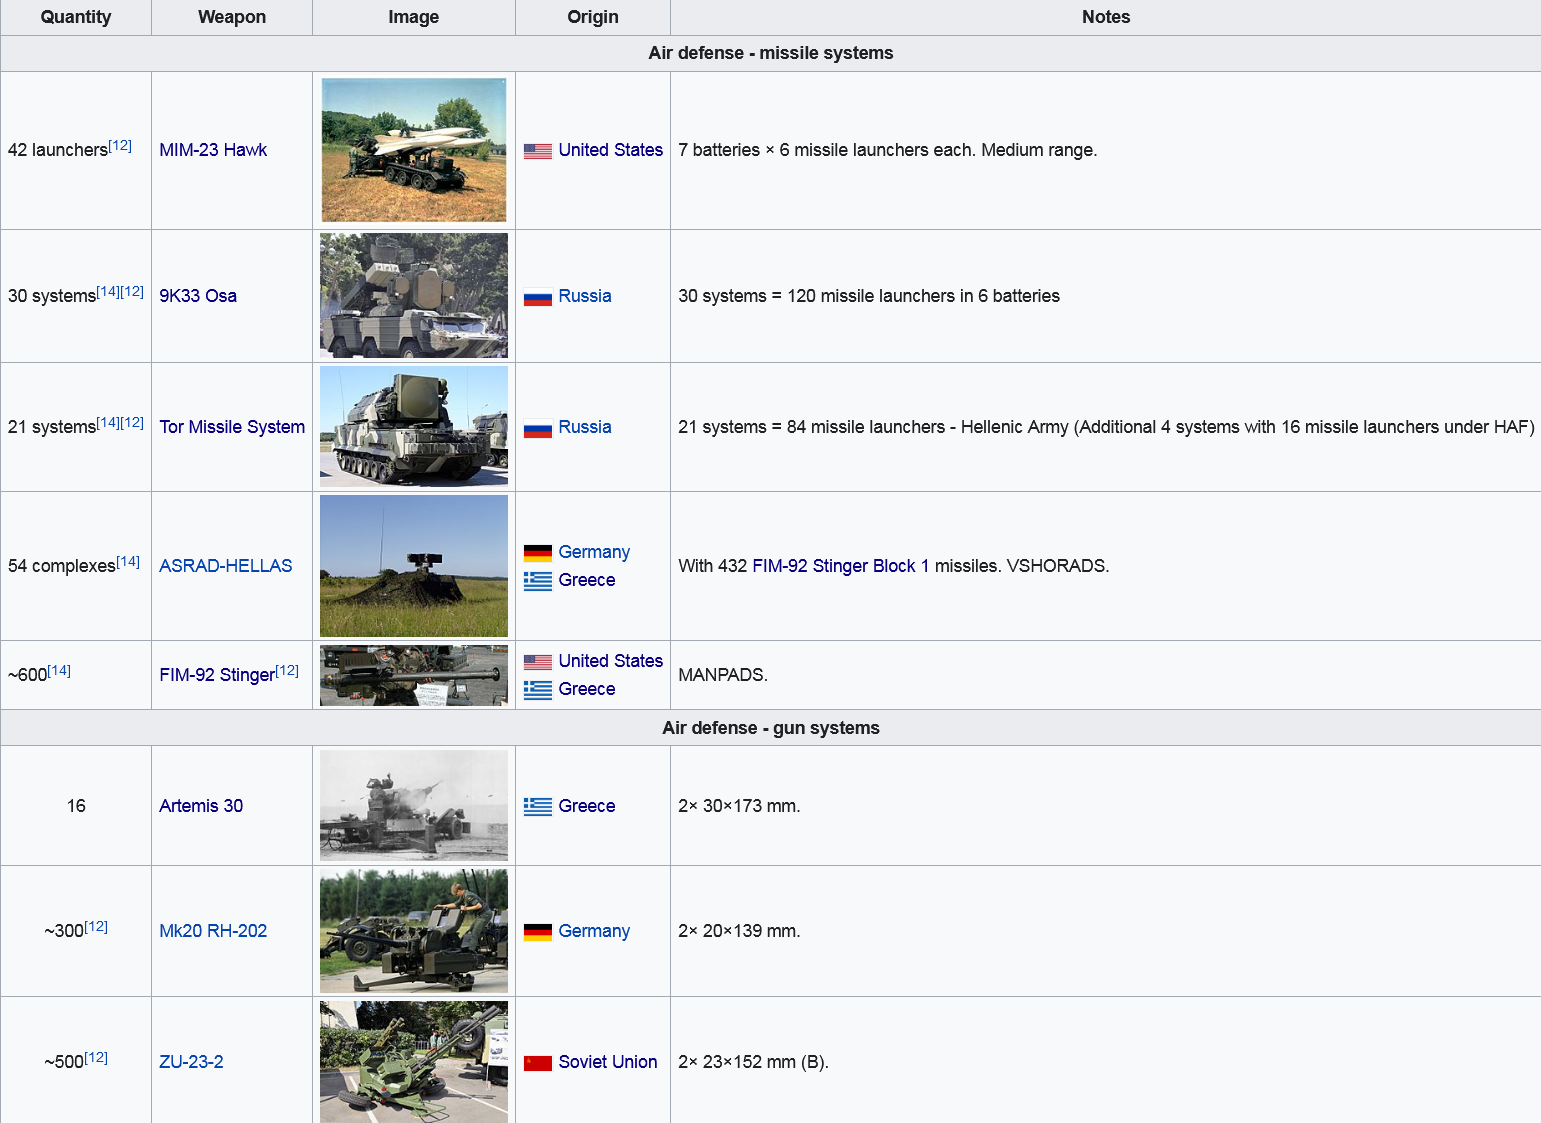Image resolution: width=1541 pixels, height=1123 pixels.
Task: Open citation [12] beside ~500 quantity
Action: pyautogui.click(x=96, y=1057)
